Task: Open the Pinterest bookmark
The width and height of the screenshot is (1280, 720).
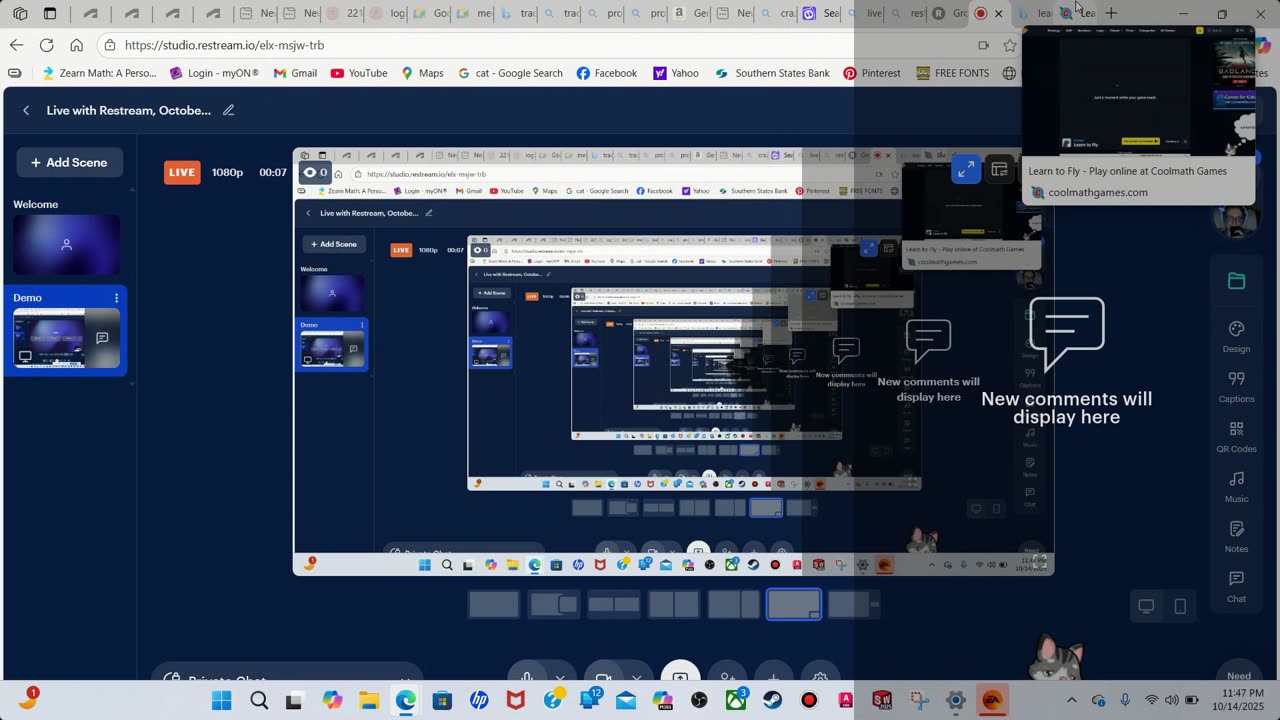Action: click(x=872, y=73)
